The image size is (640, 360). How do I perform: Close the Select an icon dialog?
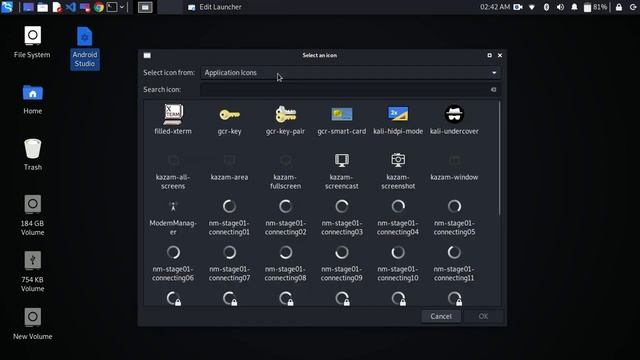[500, 55]
